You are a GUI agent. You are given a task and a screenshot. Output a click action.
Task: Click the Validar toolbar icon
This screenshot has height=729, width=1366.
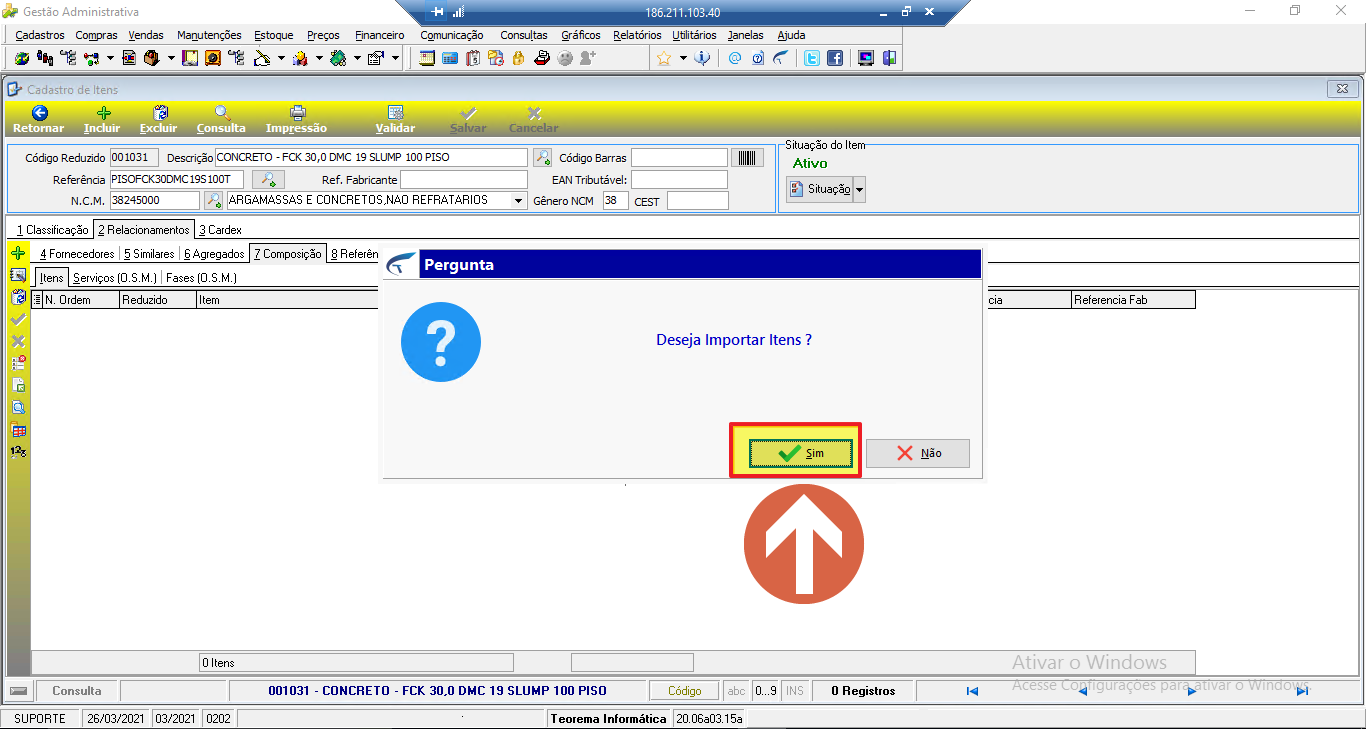pyautogui.click(x=395, y=113)
